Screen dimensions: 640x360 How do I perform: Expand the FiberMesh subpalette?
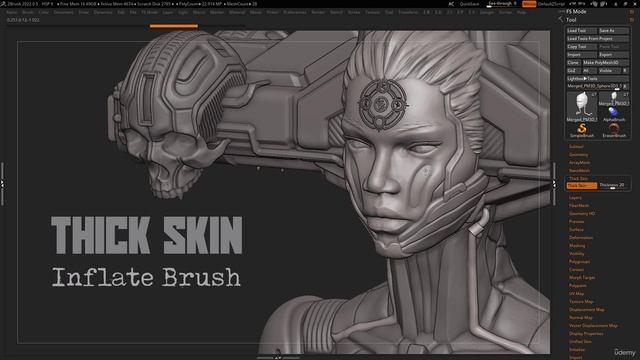[579, 206]
